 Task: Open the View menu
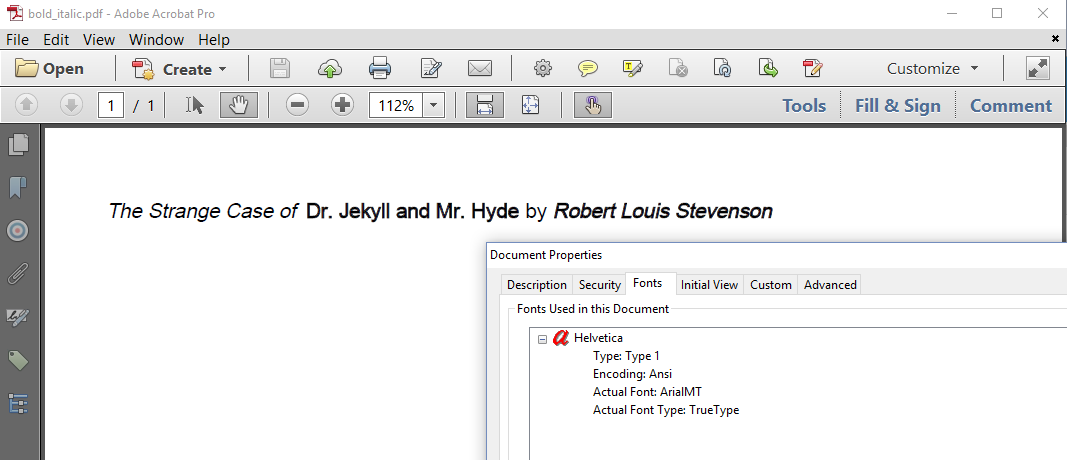coord(99,39)
